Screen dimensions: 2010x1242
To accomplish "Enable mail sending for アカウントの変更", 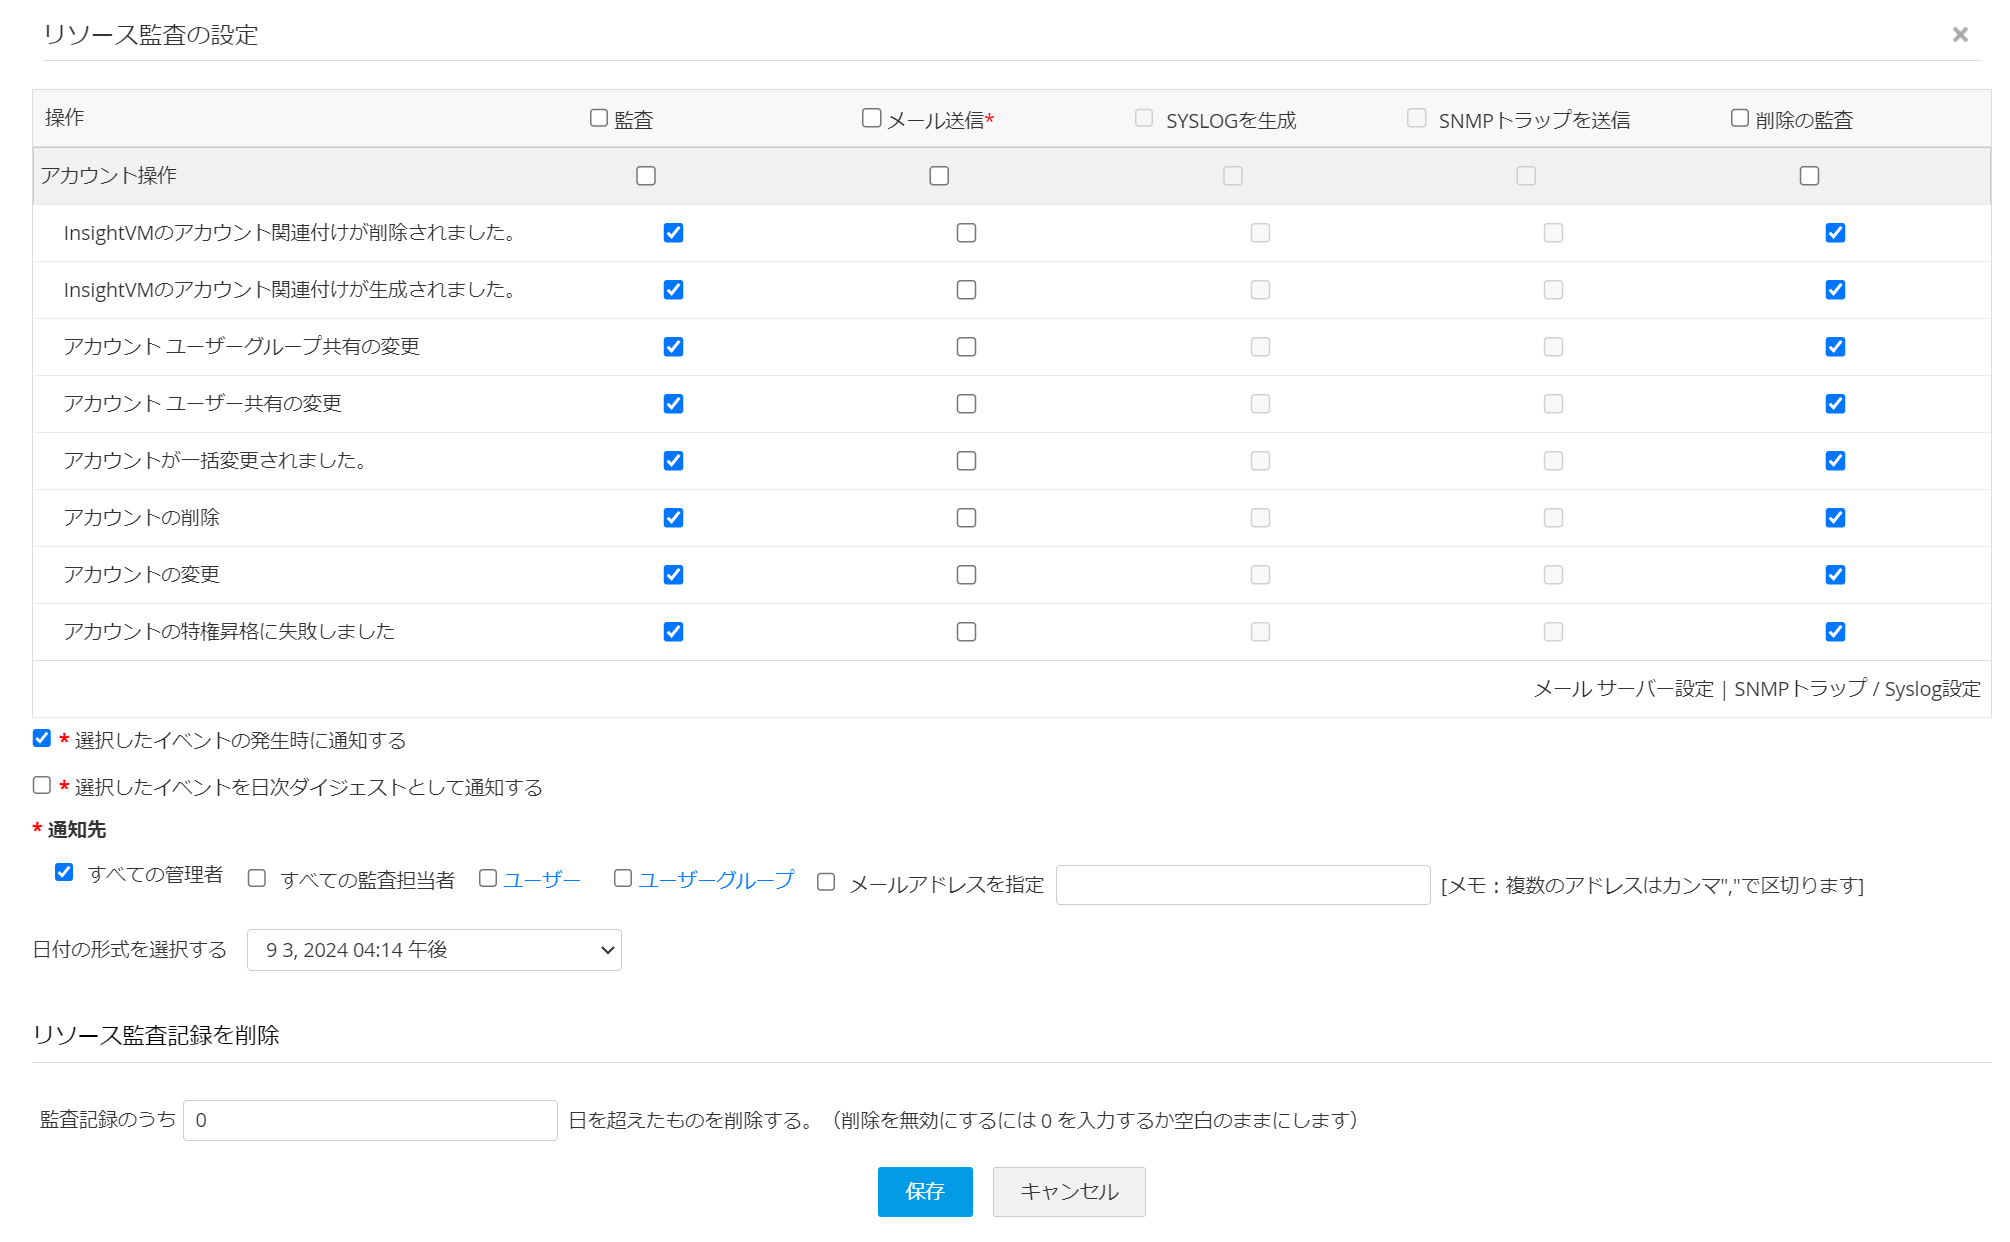I will [x=966, y=575].
